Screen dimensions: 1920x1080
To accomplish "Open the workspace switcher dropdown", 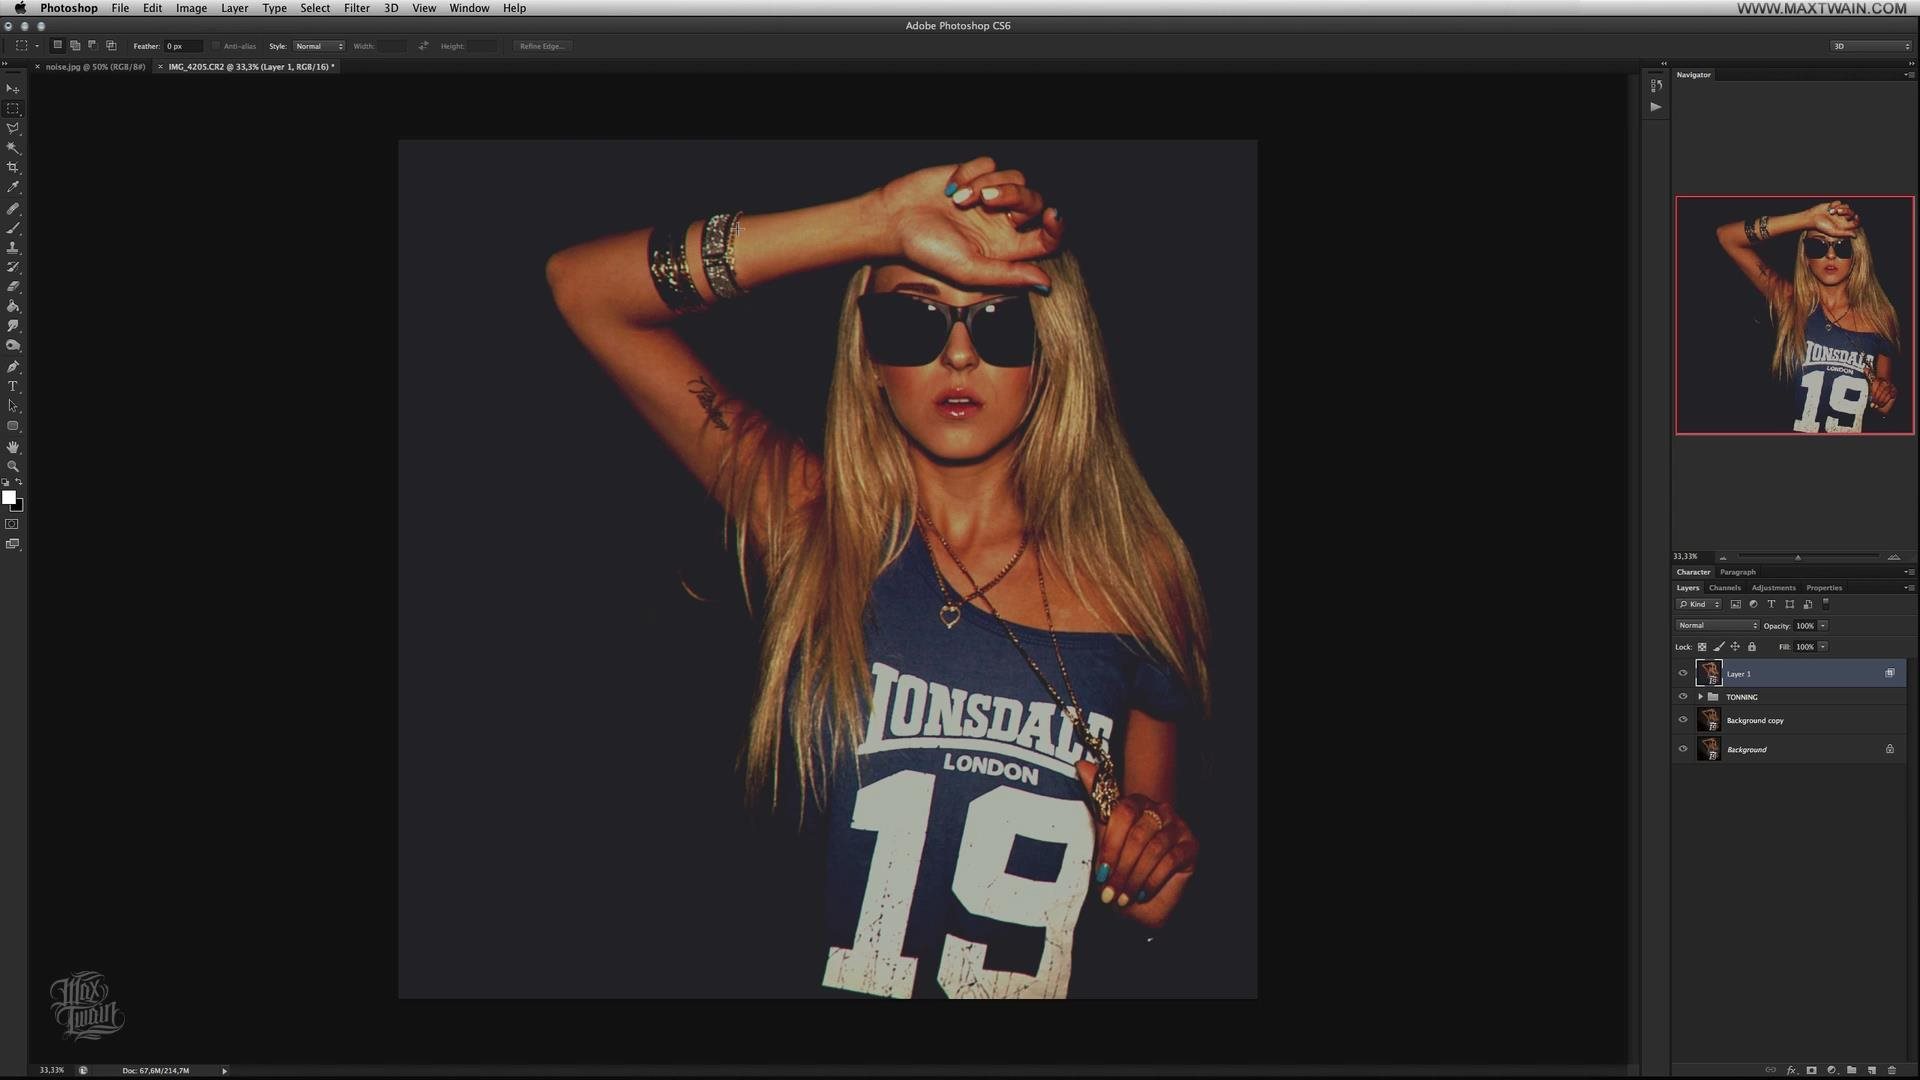I will pos(1870,46).
